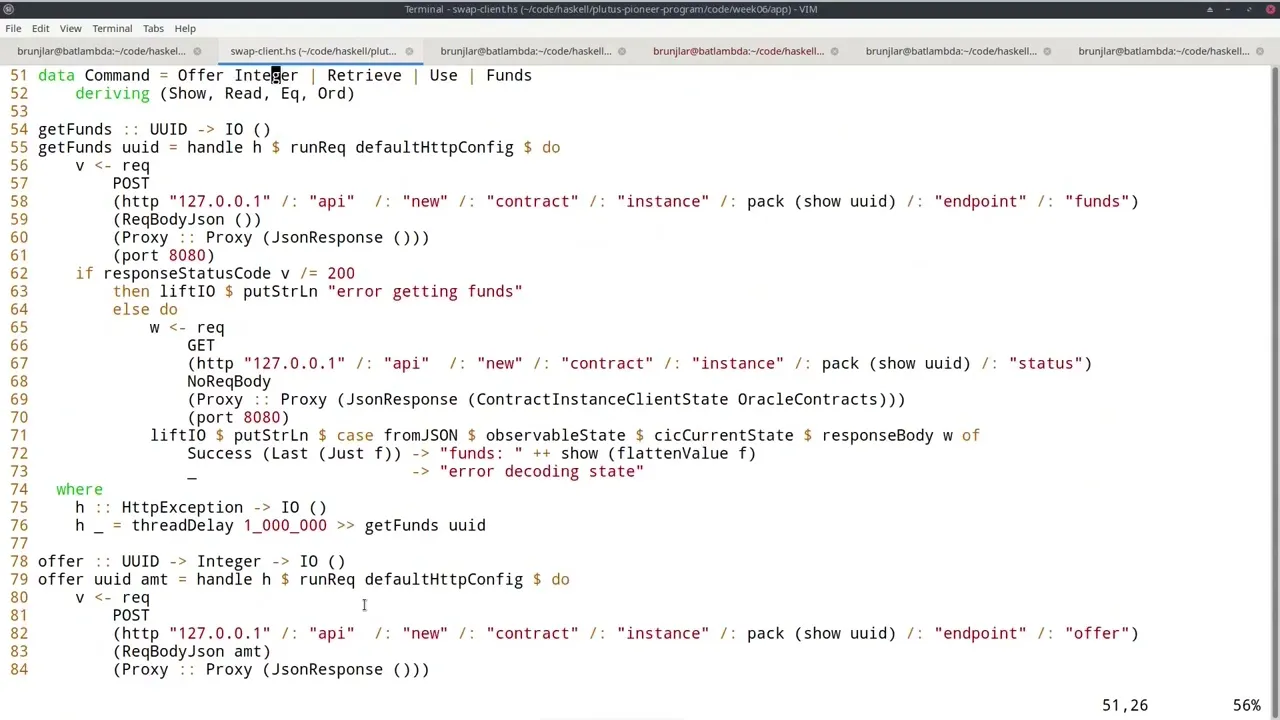This screenshot has height=720, width=1280.
Task: Open the Tabs menu
Action: point(152,28)
